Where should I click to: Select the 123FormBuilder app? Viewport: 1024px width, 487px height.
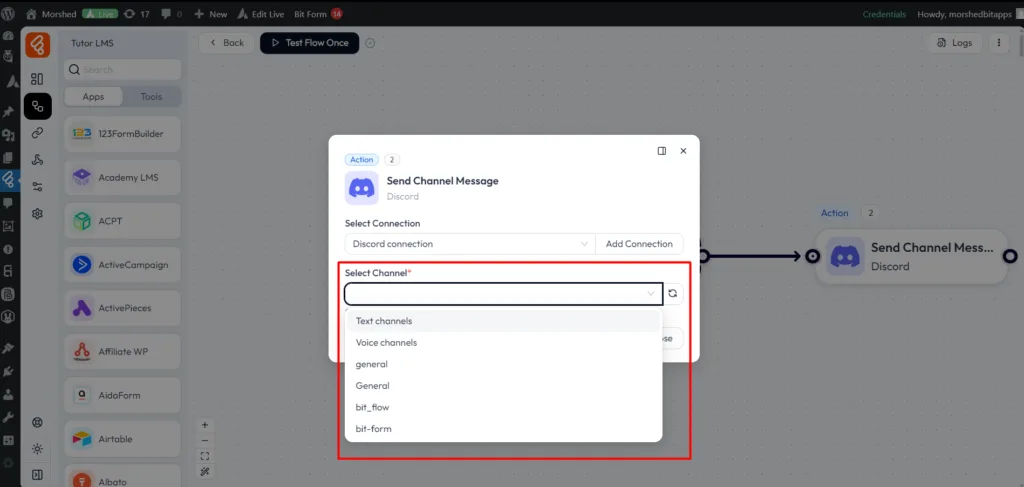(123, 134)
